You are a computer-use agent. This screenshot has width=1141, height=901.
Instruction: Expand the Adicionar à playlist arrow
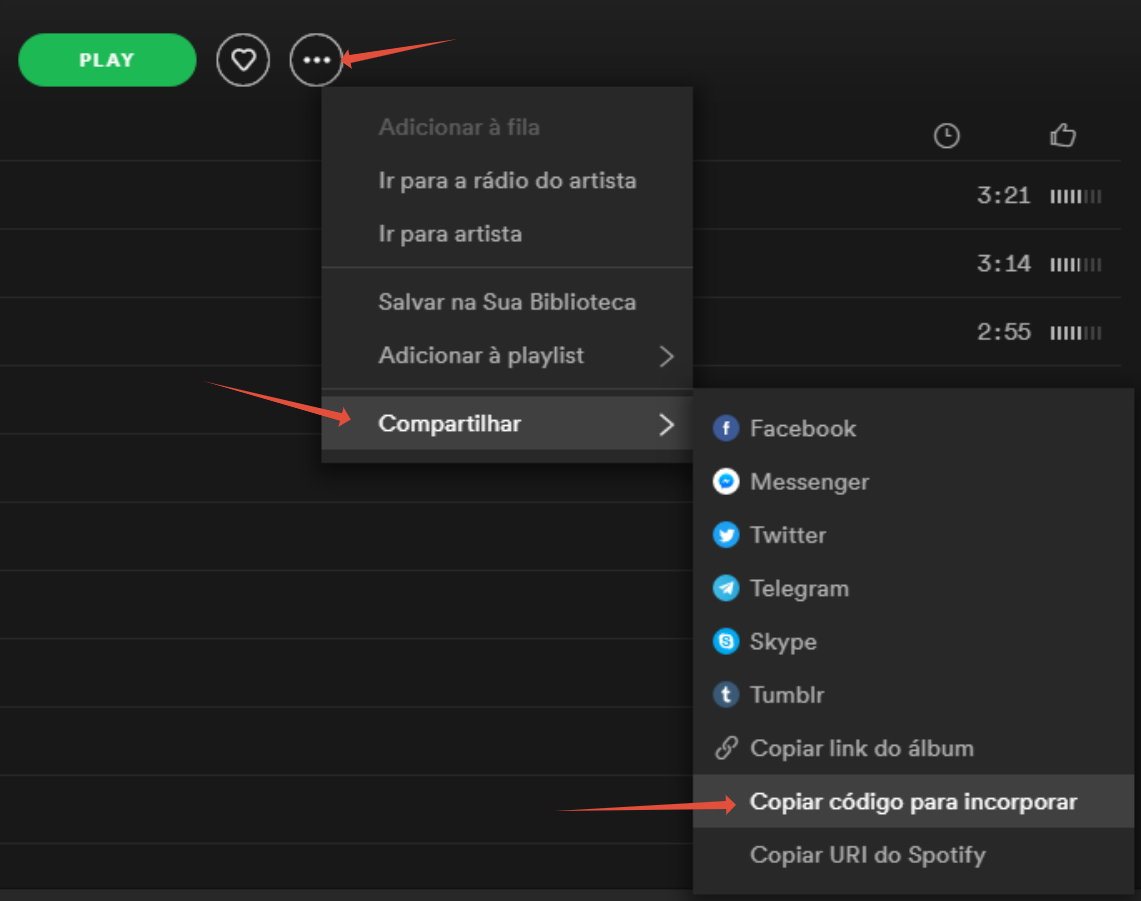point(667,356)
